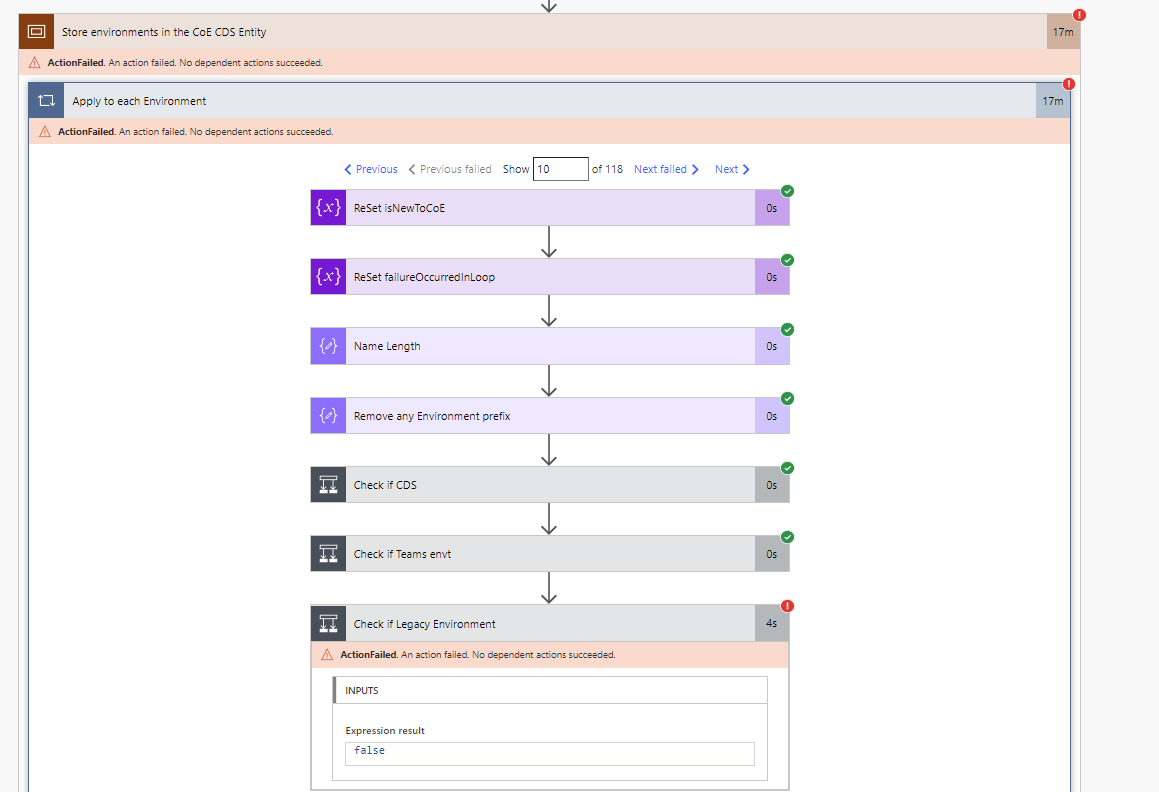The height and width of the screenshot is (792, 1159).
Task: Click the red error badge on Store environments action
Action: pos(1079,15)
